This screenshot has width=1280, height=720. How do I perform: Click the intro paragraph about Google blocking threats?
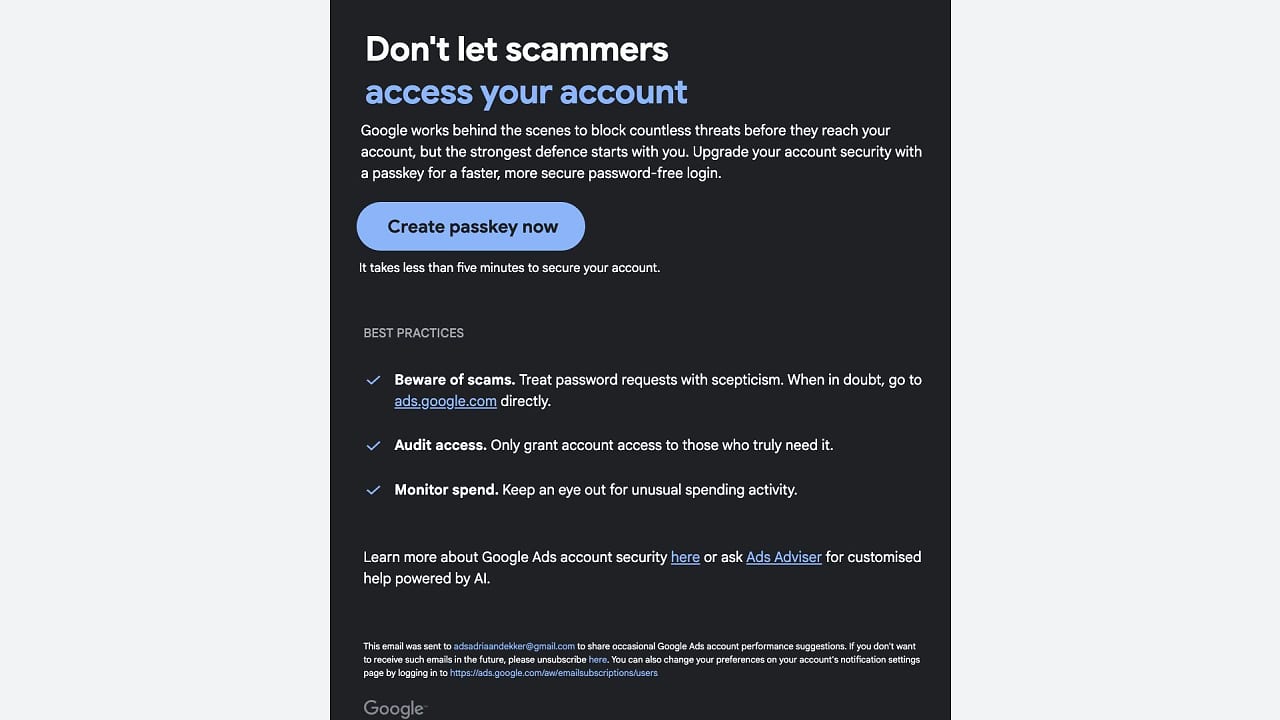pos(640,151)
